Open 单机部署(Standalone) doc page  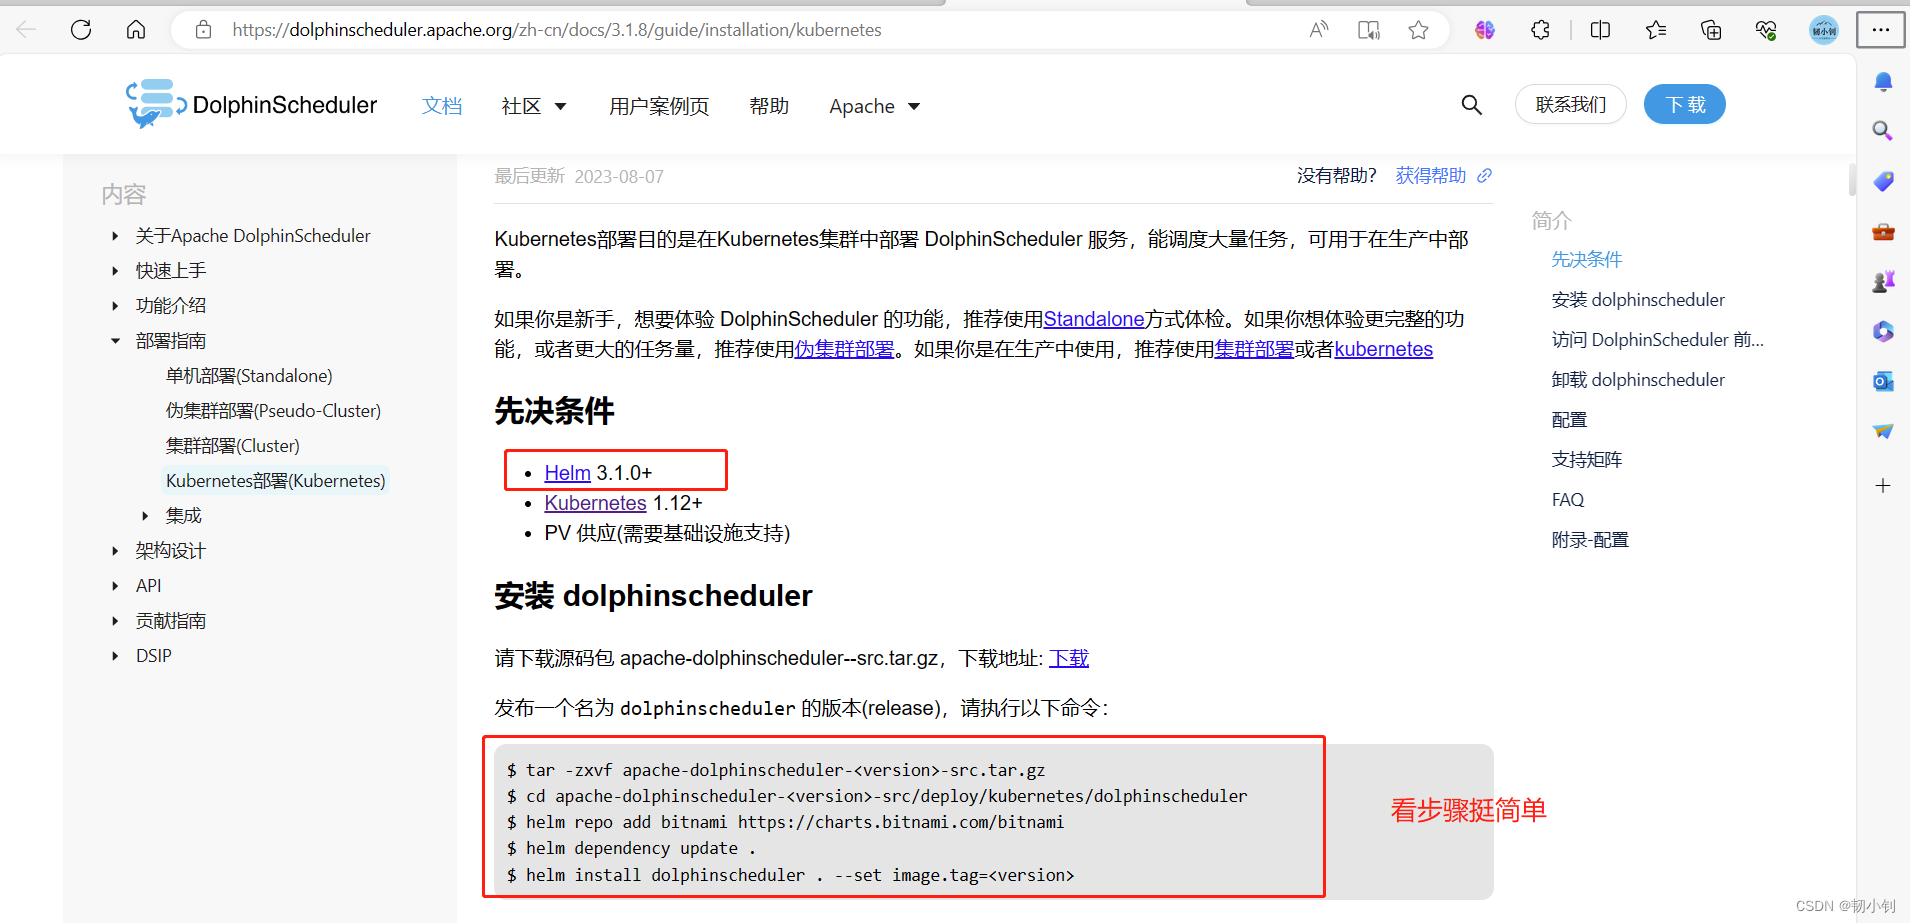pyautogui.click(x=249, y=376)
